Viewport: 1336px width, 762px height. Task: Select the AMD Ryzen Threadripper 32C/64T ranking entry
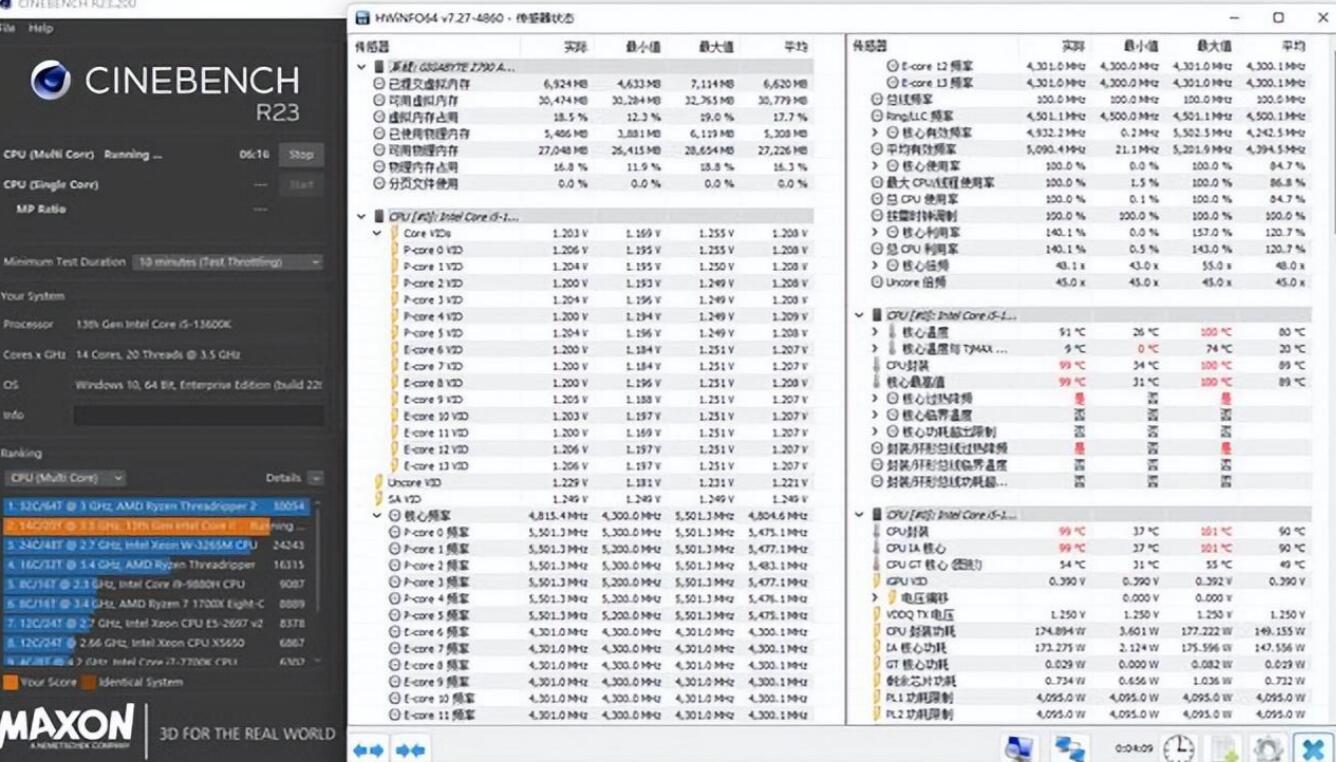coord(157,507)
